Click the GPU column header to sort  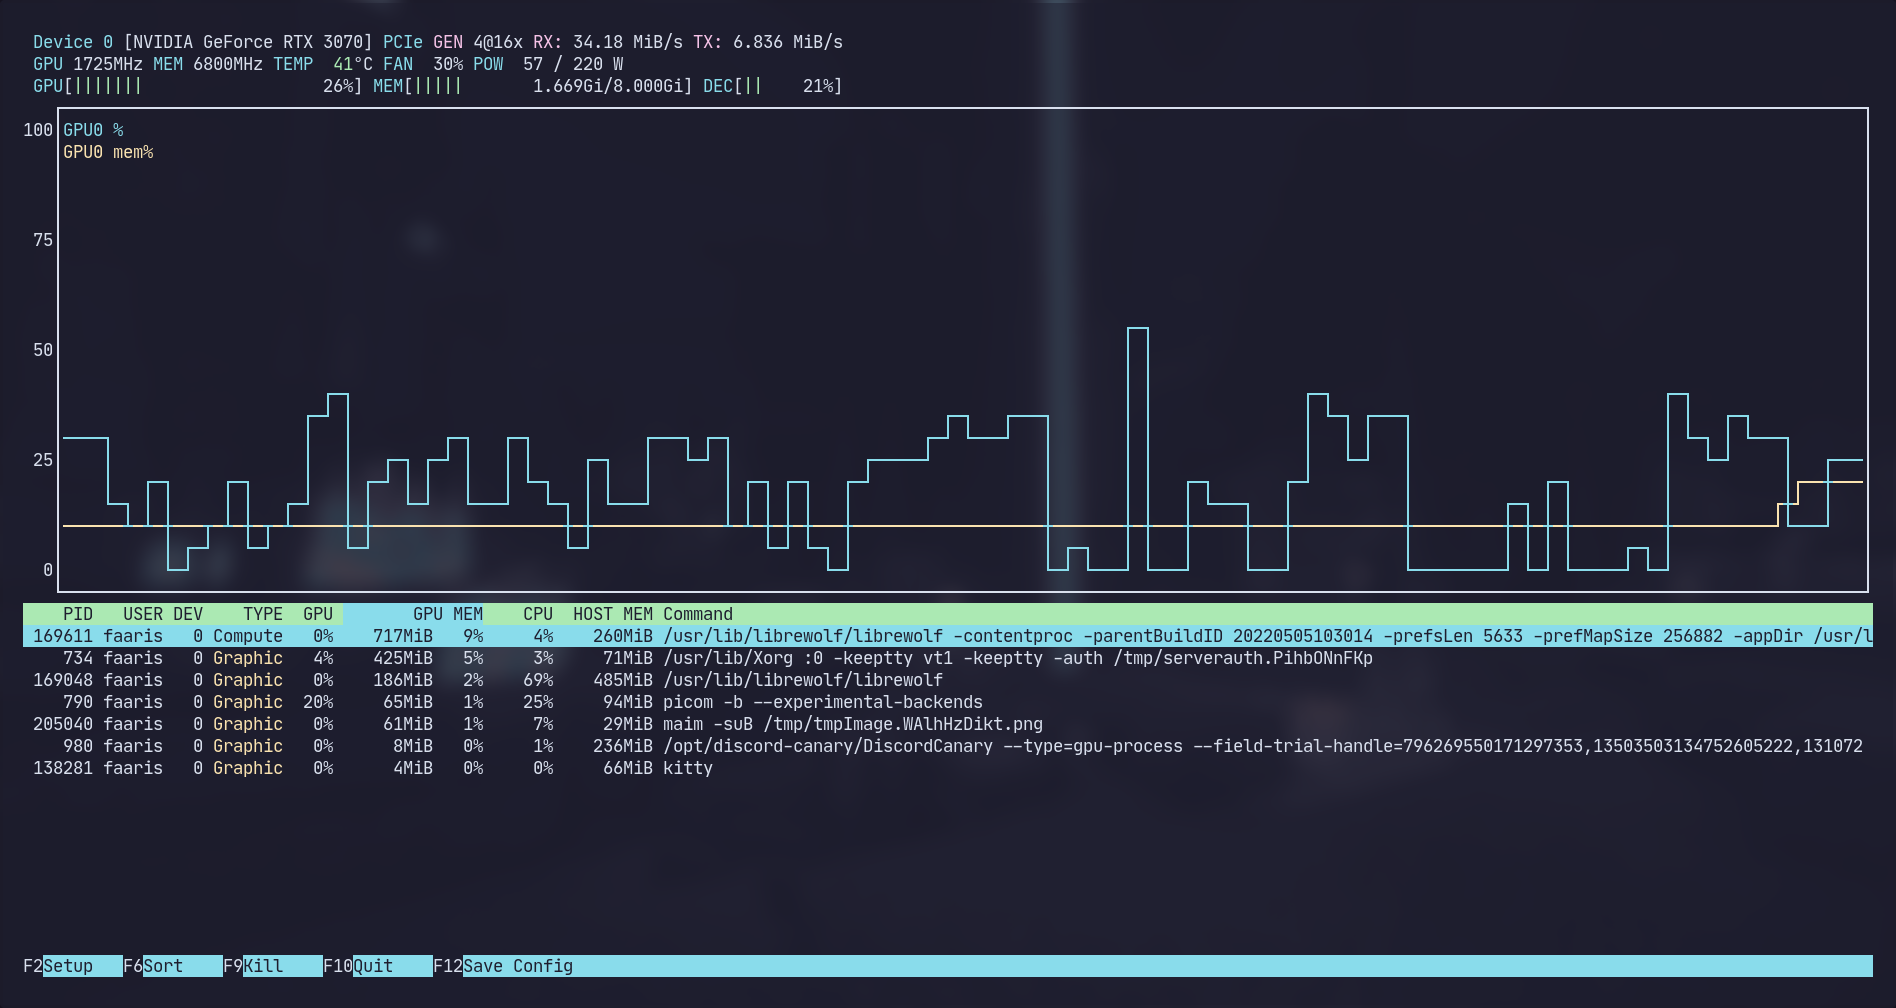point(318,613)
